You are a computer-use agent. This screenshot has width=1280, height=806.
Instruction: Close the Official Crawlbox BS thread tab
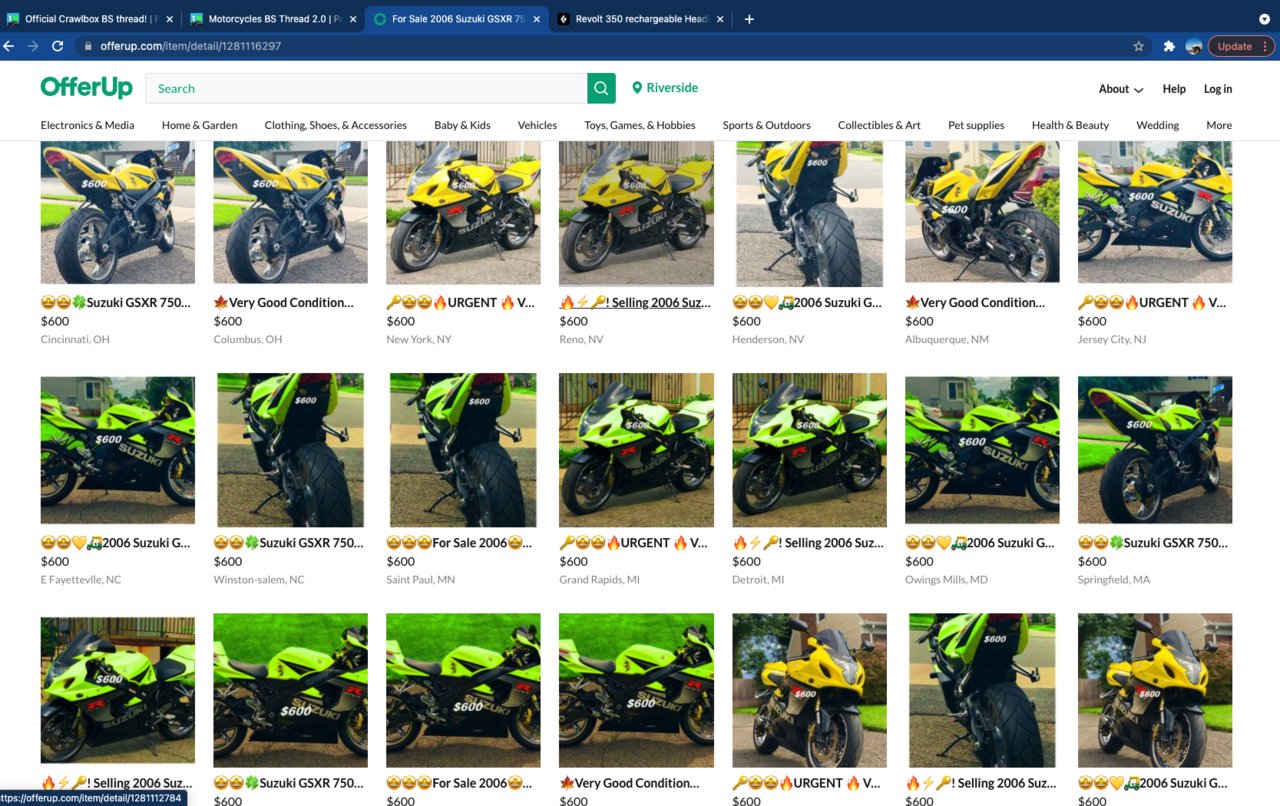[170, 19]
